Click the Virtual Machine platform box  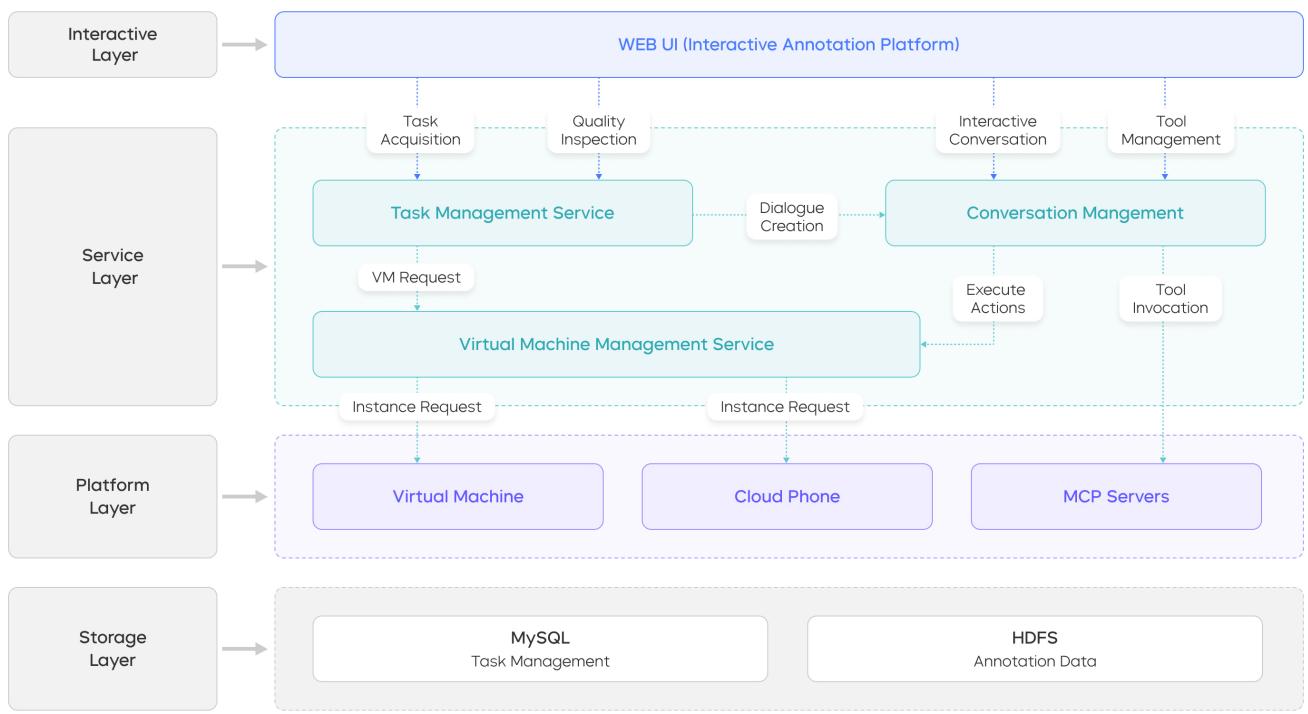(x=458, y=496)
